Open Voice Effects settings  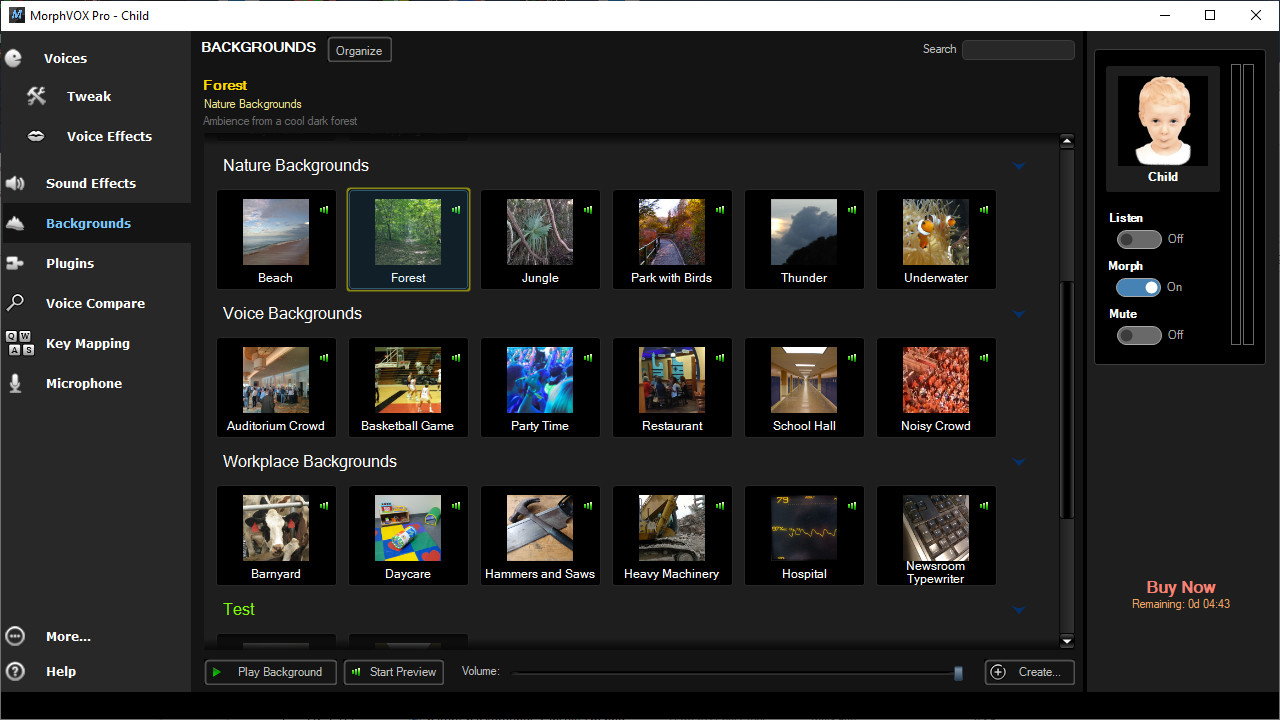108,136
